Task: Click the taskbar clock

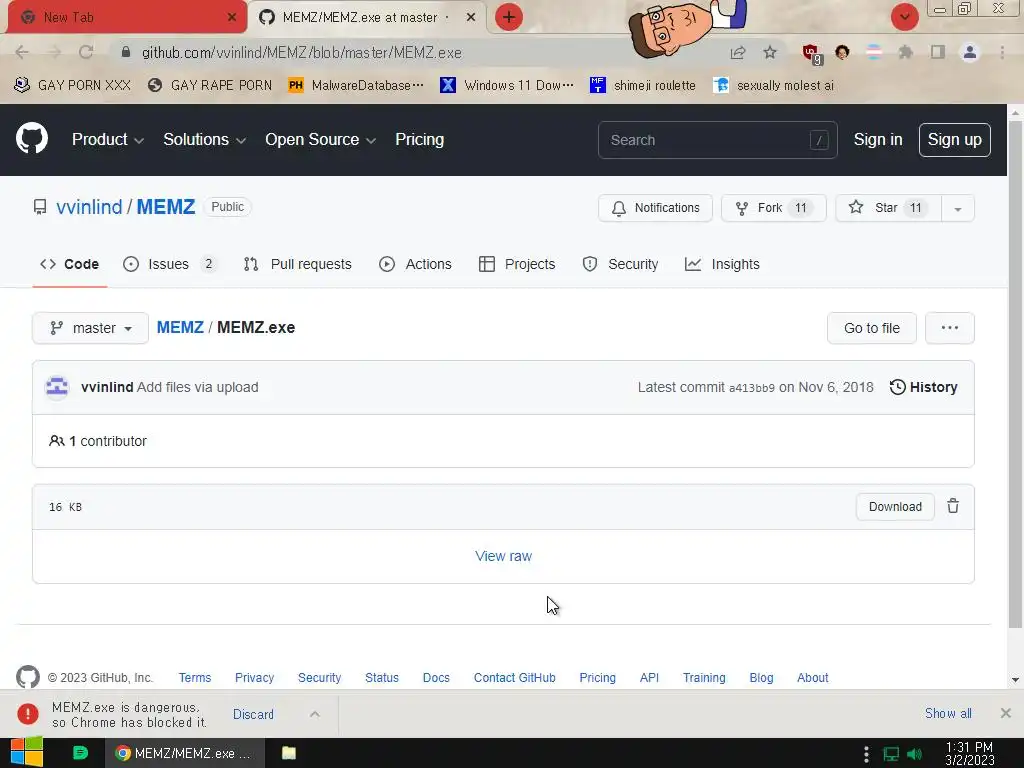Action: [969, 753]
